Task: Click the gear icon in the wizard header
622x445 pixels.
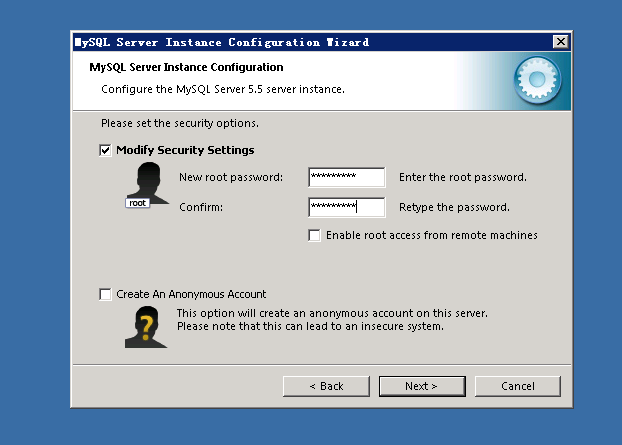Action: point(538,83)
